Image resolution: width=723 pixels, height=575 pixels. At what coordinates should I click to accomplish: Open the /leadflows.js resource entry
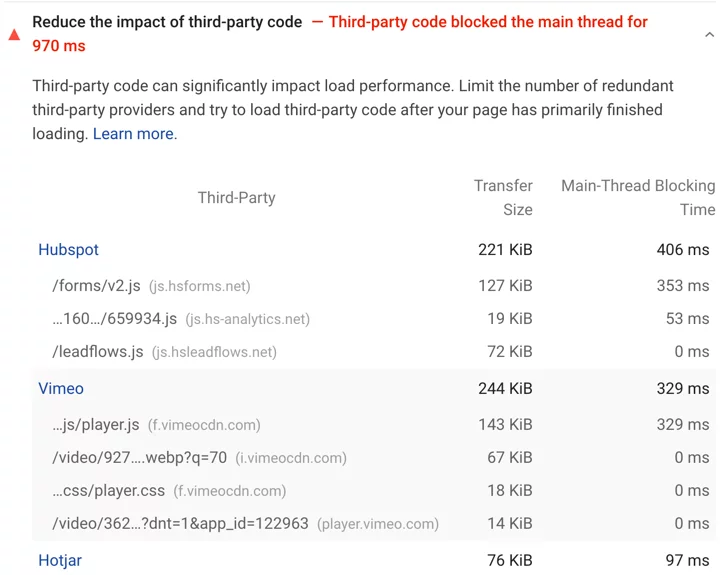[x=97, y=352]
